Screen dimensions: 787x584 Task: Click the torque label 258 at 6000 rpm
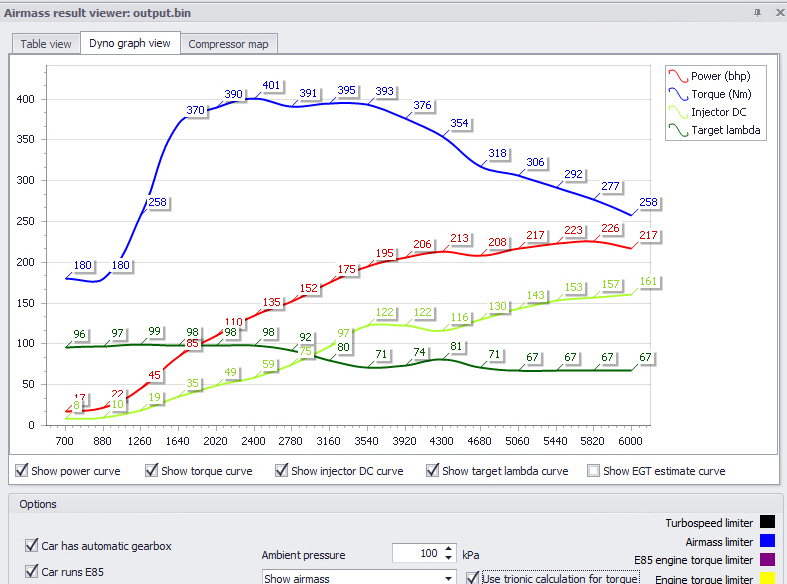(648, 202)
